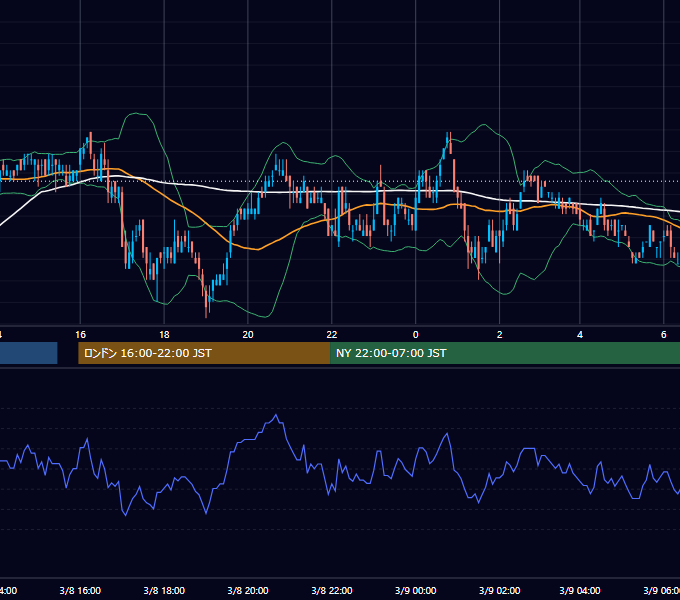Click the "3/8 20:00" date label below oscillator

[x=248, y=590]
